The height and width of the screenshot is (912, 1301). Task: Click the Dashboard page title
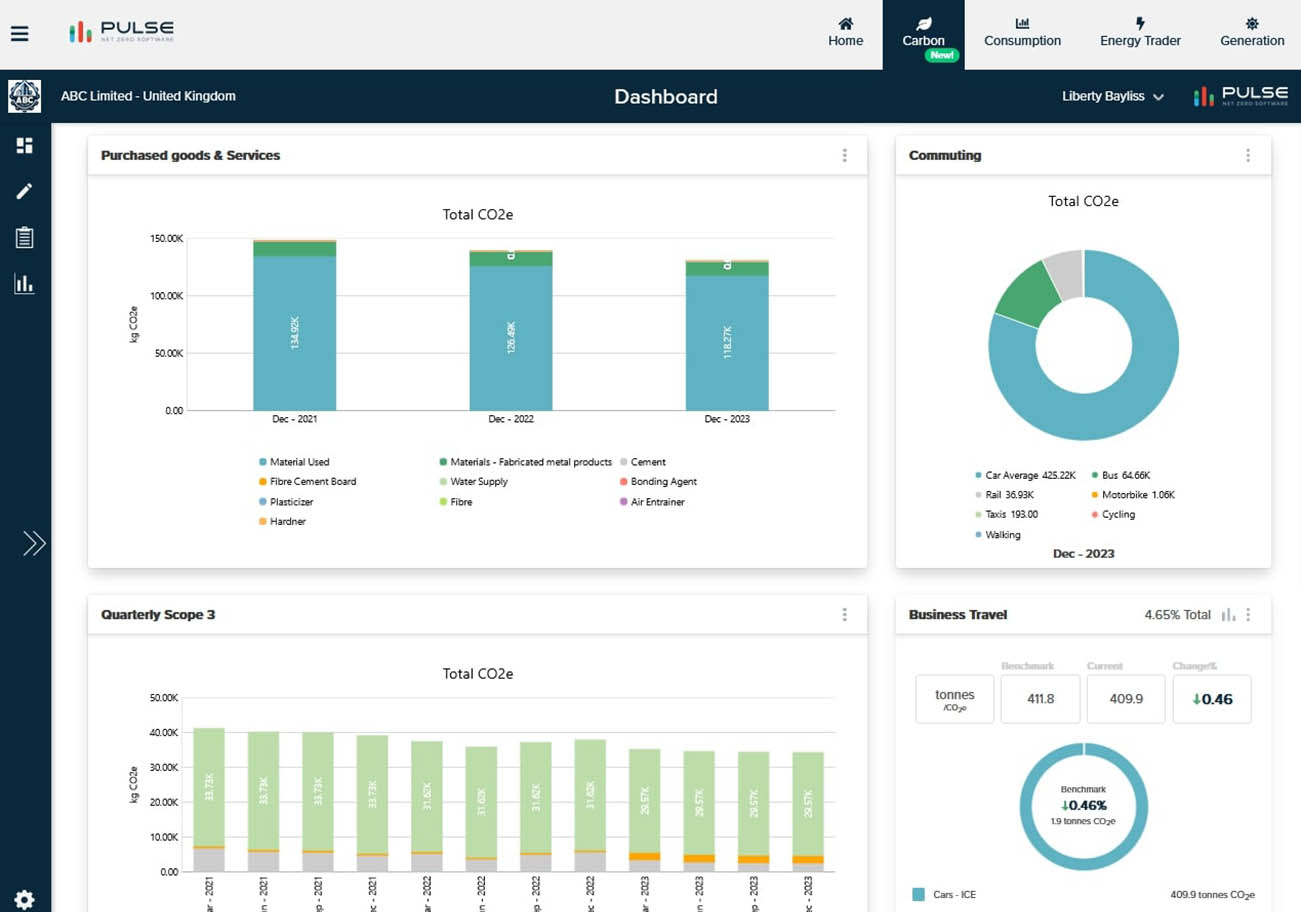point(666,97)
